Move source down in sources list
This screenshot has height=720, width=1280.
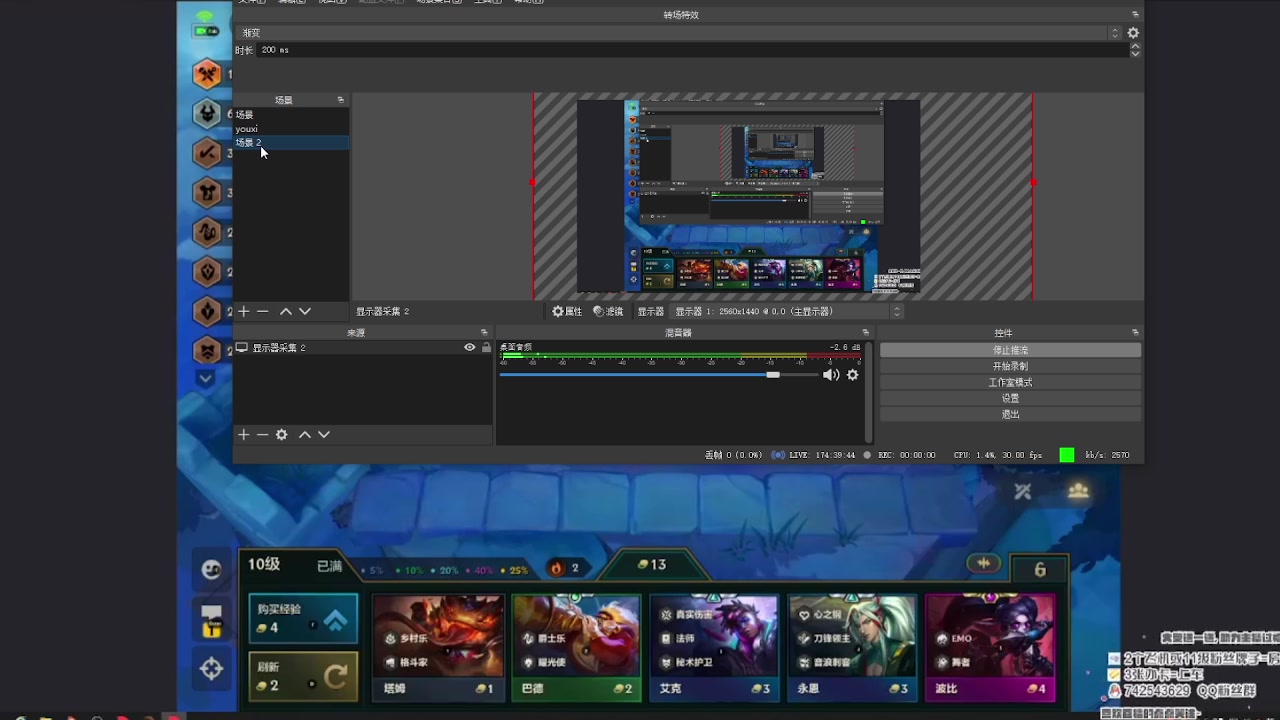324,435
